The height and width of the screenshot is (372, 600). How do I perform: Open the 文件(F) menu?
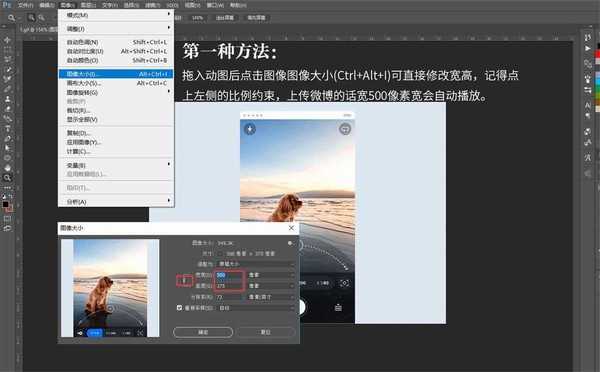pos(26,5)
